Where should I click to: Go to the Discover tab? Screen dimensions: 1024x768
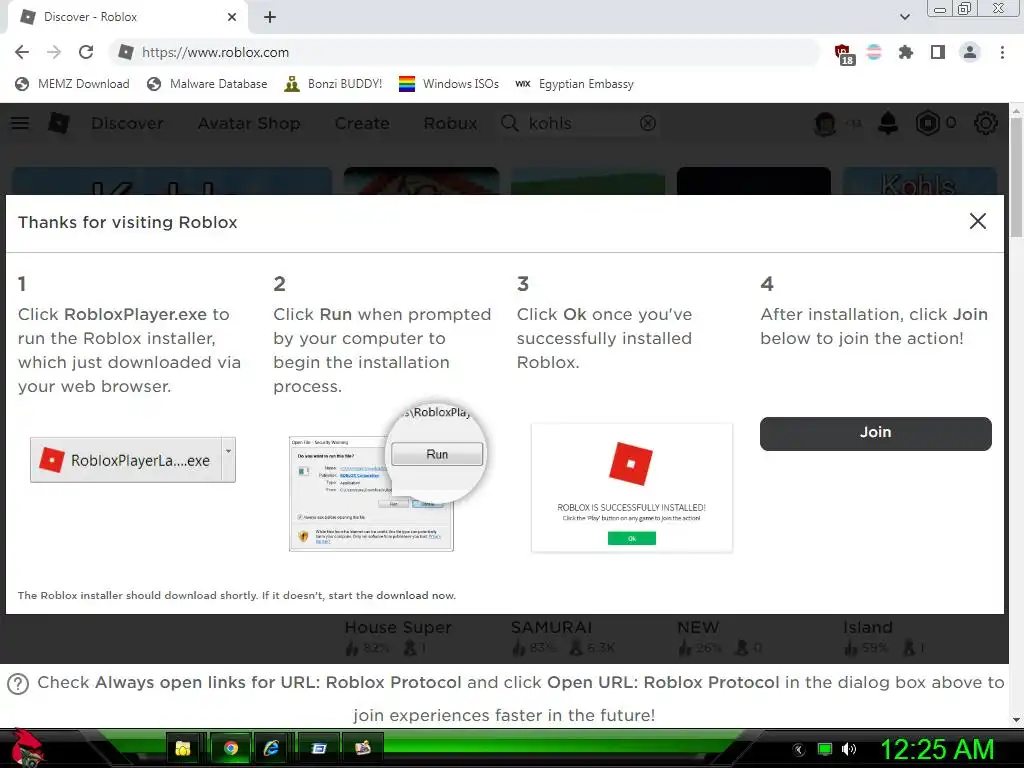(127, 123)
